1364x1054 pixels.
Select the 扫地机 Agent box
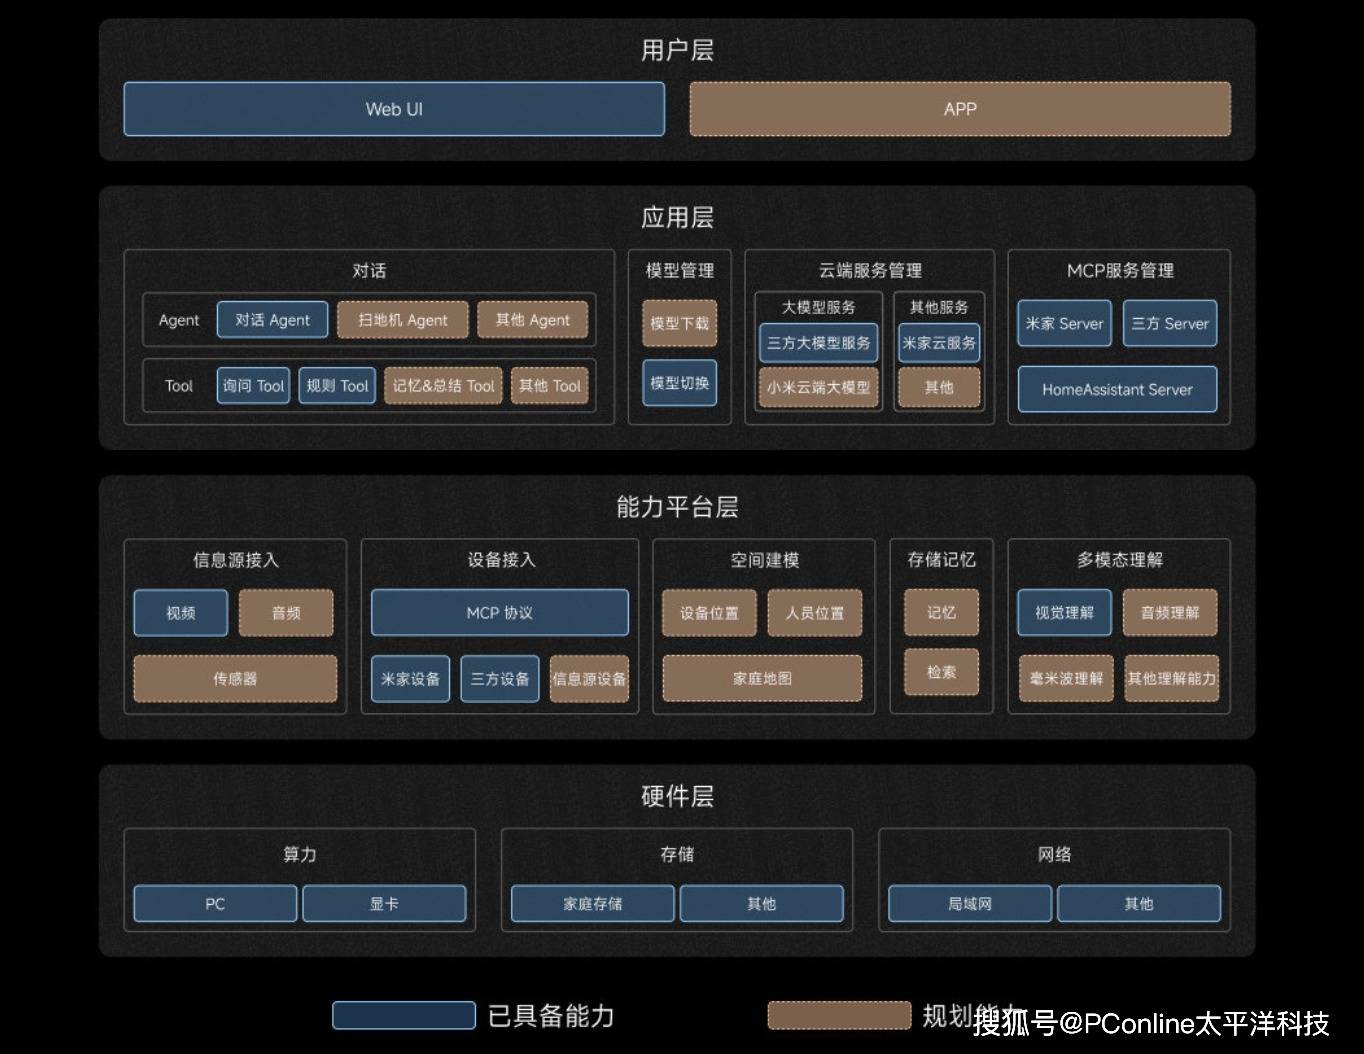click(x=402, y=320)
